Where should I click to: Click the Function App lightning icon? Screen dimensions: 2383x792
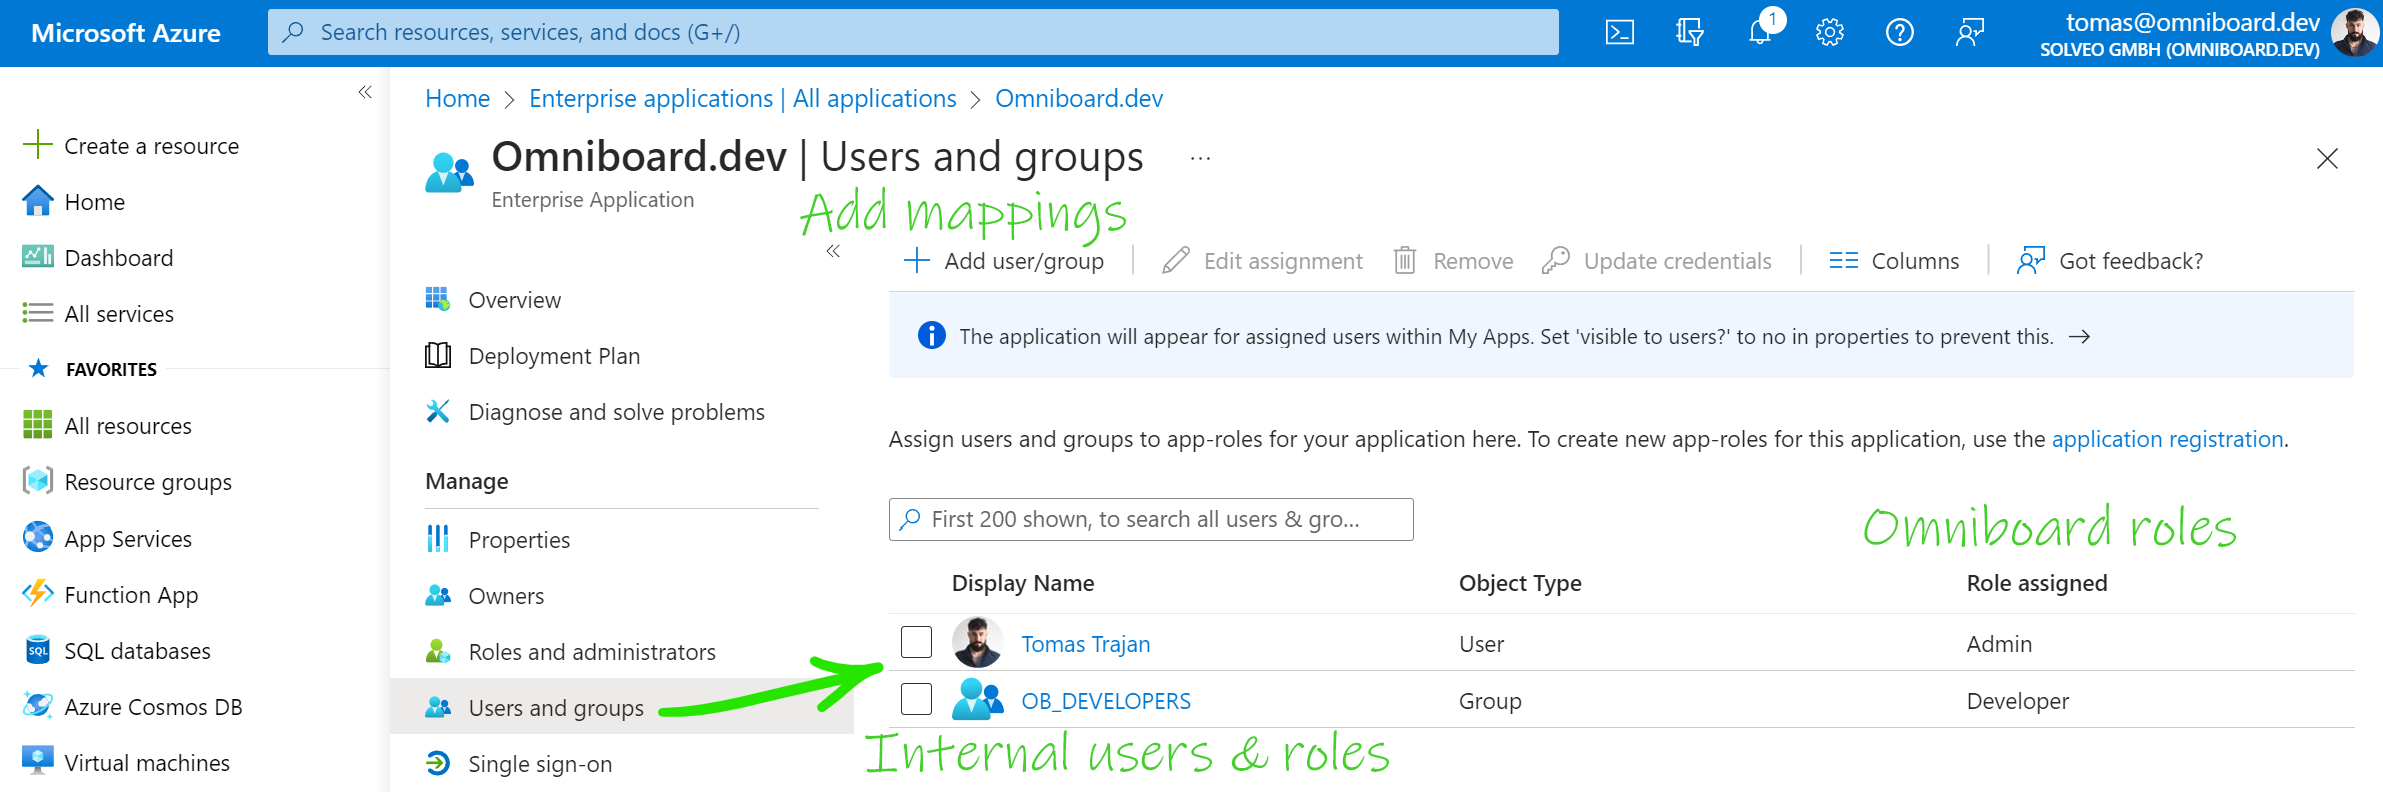[x=37, y=593]
